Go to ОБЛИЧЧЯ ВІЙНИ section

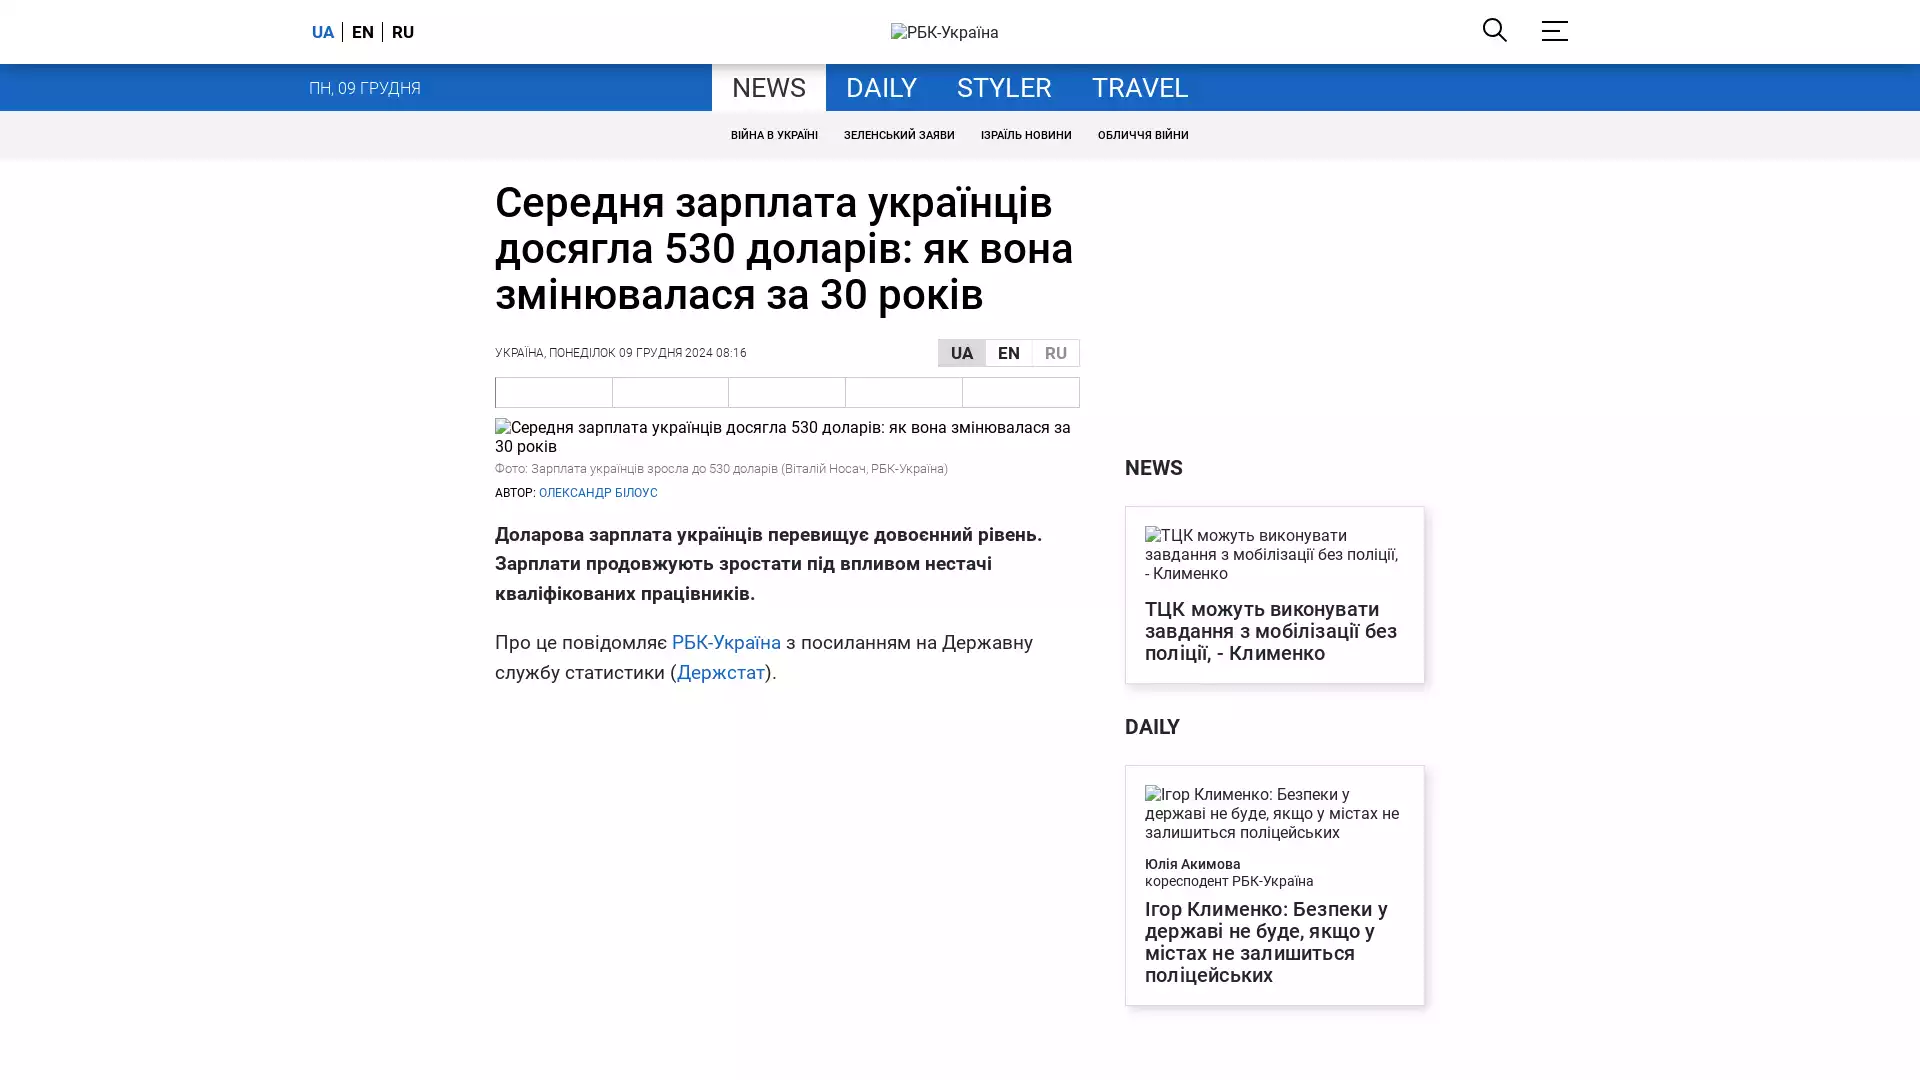(x=1143, y=135)
